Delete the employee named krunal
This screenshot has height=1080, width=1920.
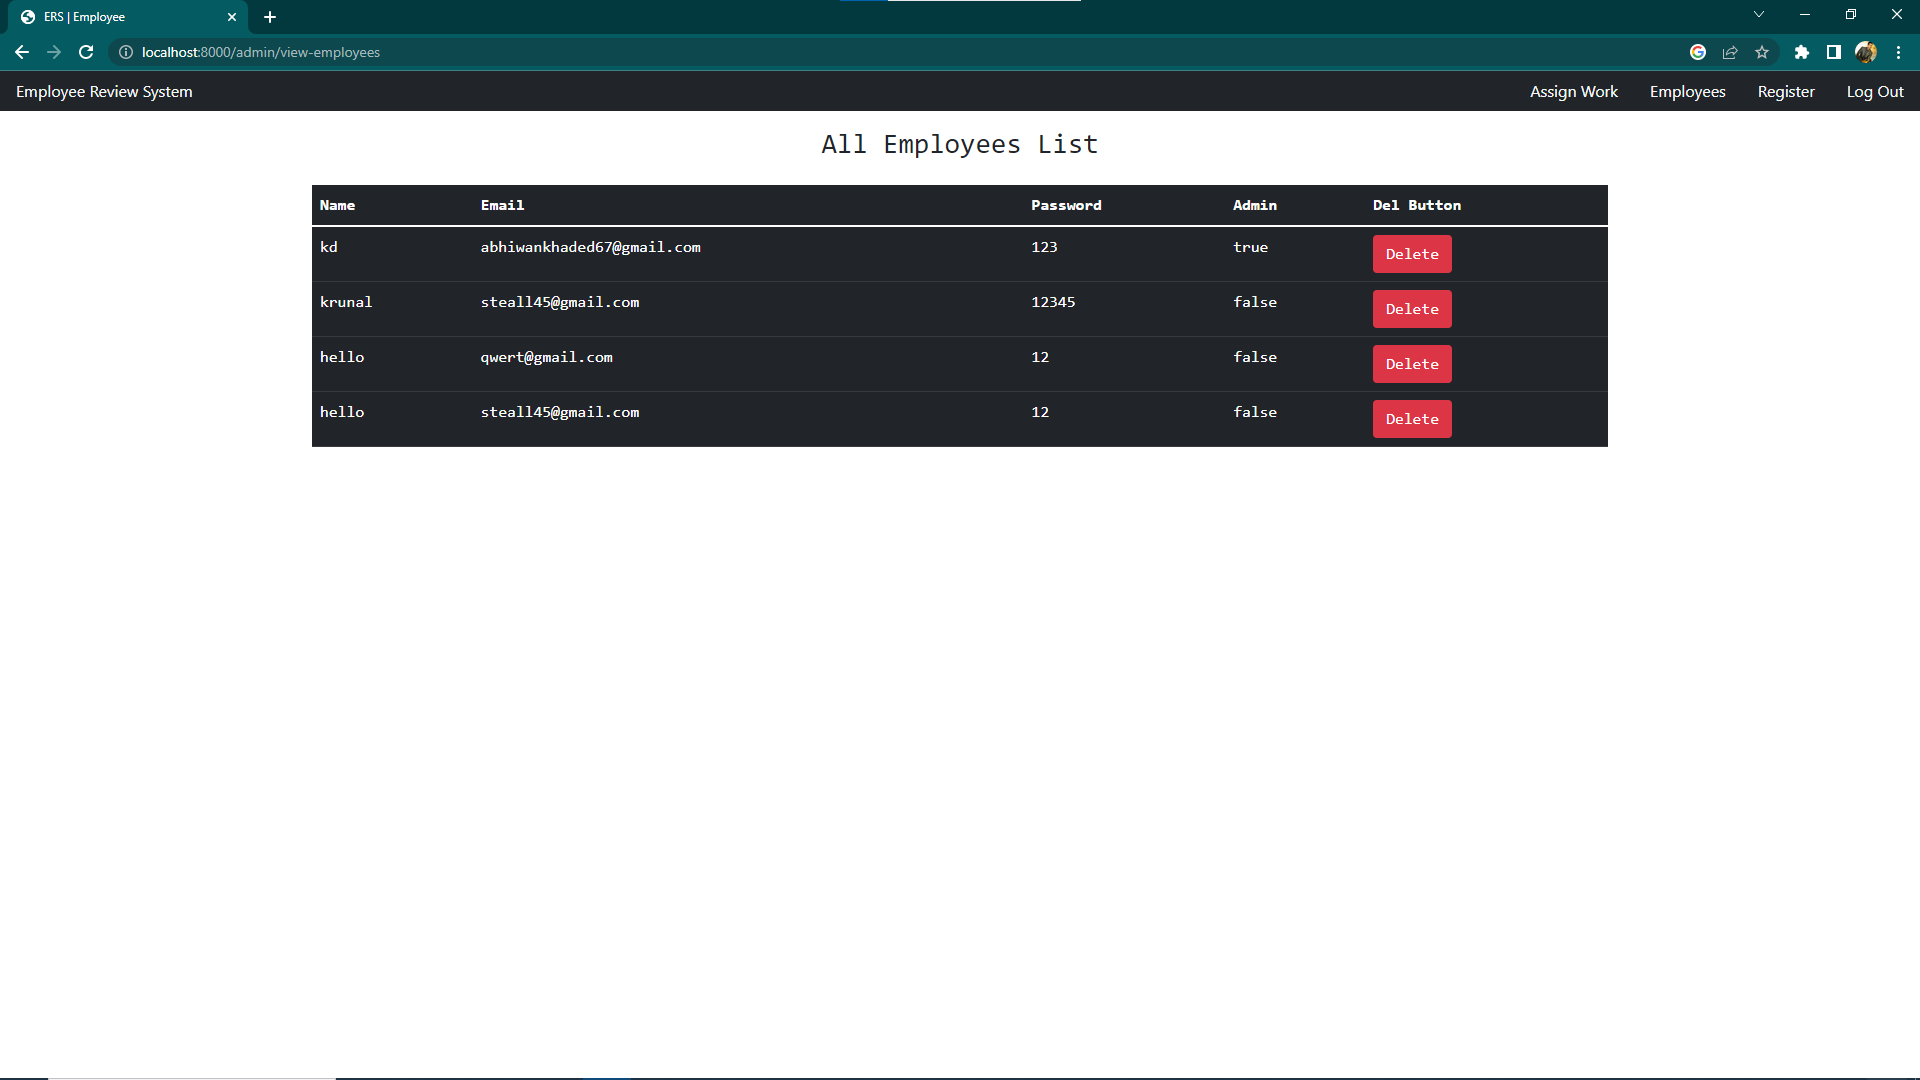tap(1411, 308)
